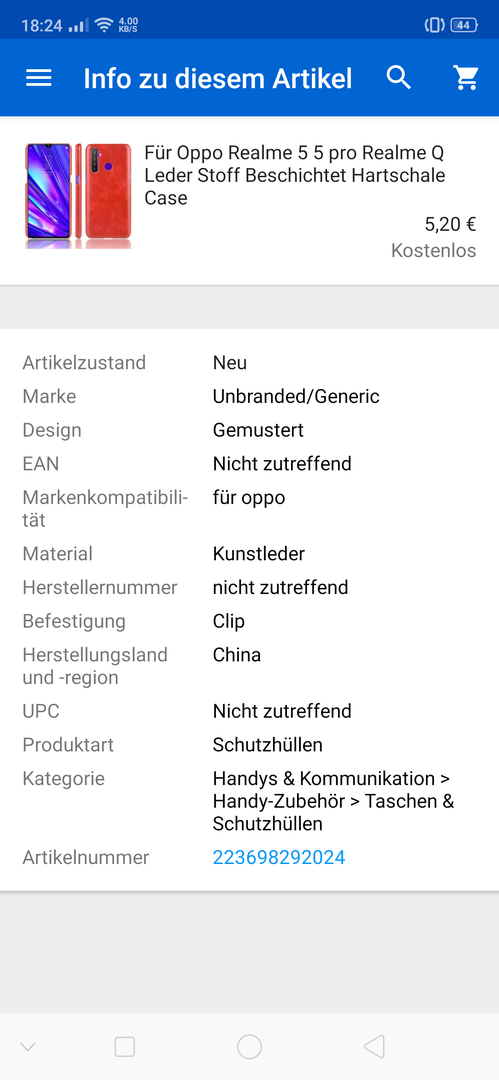Tap the Kostenlos shipping label
499x1080 pixels.
point(434,250)
